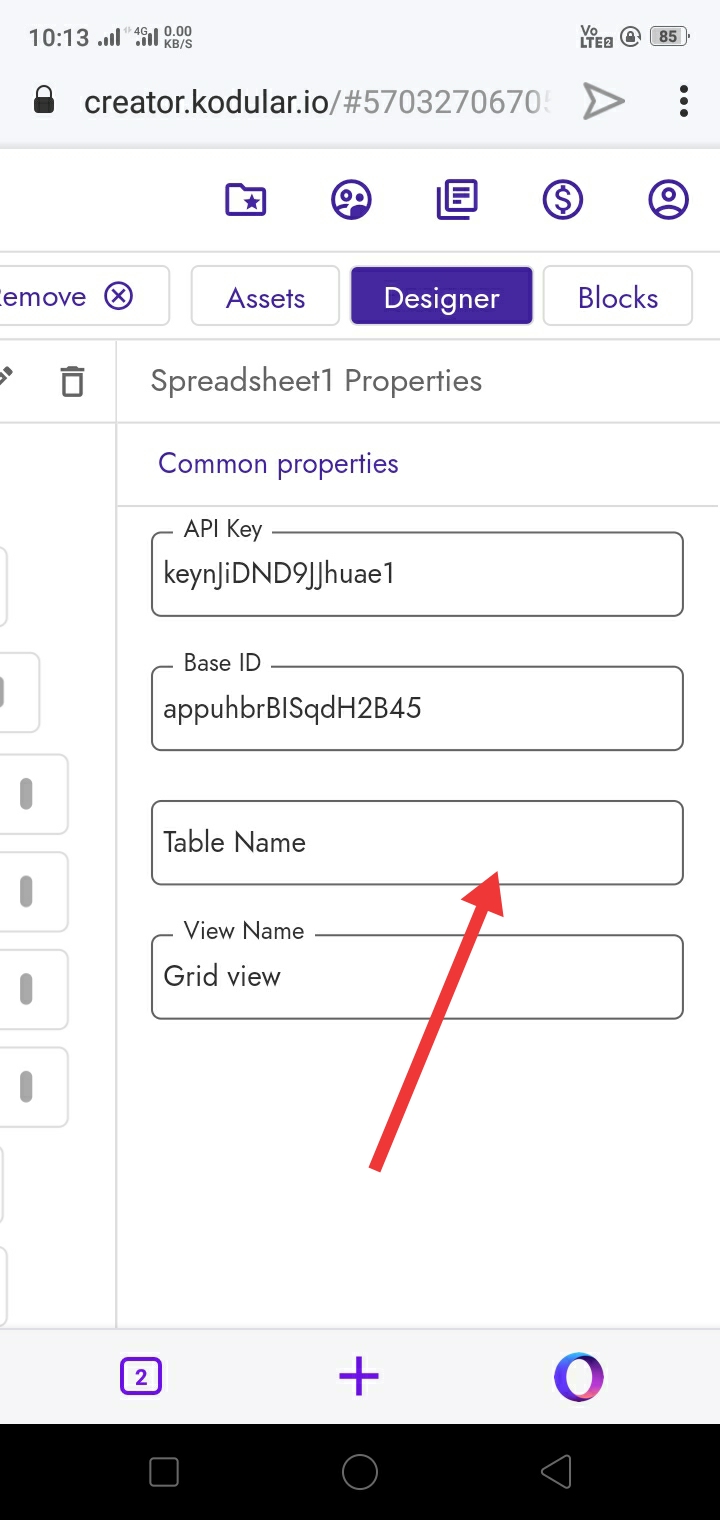Image resolution: width=720 pixels, height=1520 pixels.
Task: Open the theme palette icon
Action: click(351, 200)
